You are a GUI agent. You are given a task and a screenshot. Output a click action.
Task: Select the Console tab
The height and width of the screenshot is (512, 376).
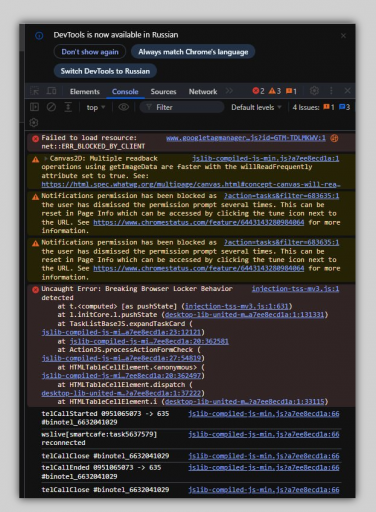click(x=125, y=92)
